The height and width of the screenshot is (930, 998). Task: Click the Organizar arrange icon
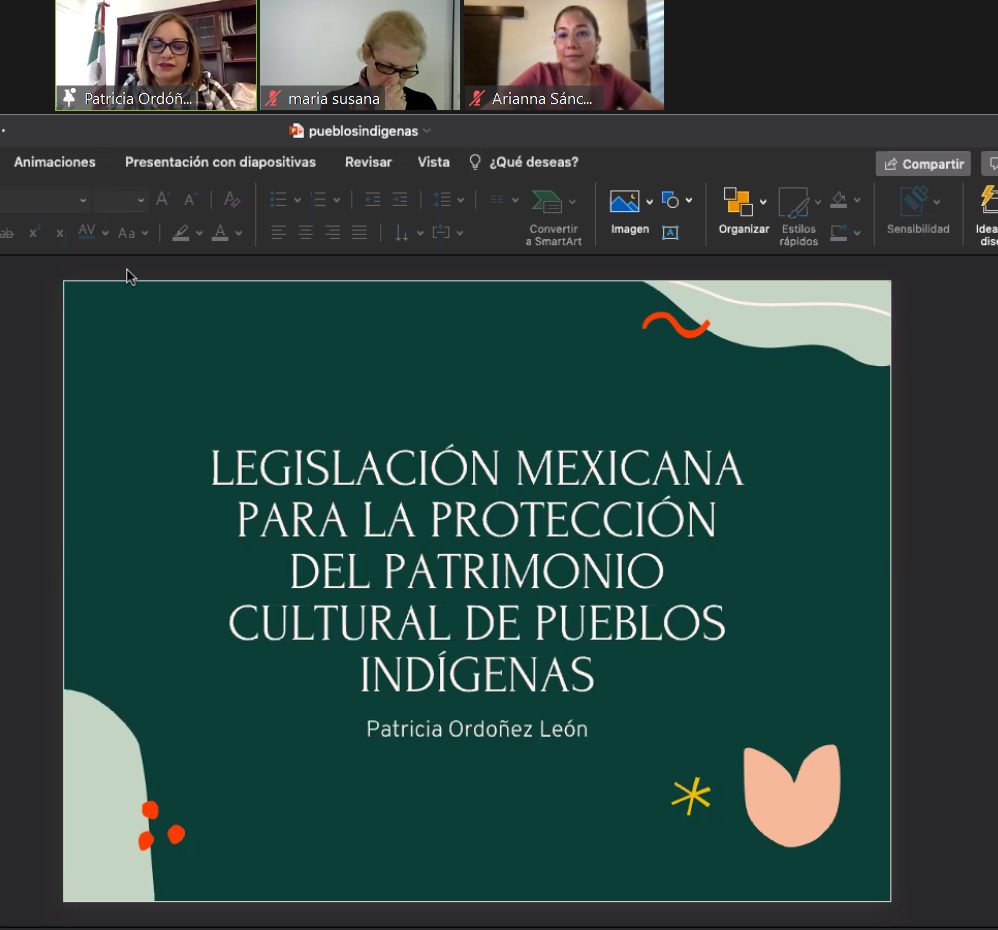(738, 202)
